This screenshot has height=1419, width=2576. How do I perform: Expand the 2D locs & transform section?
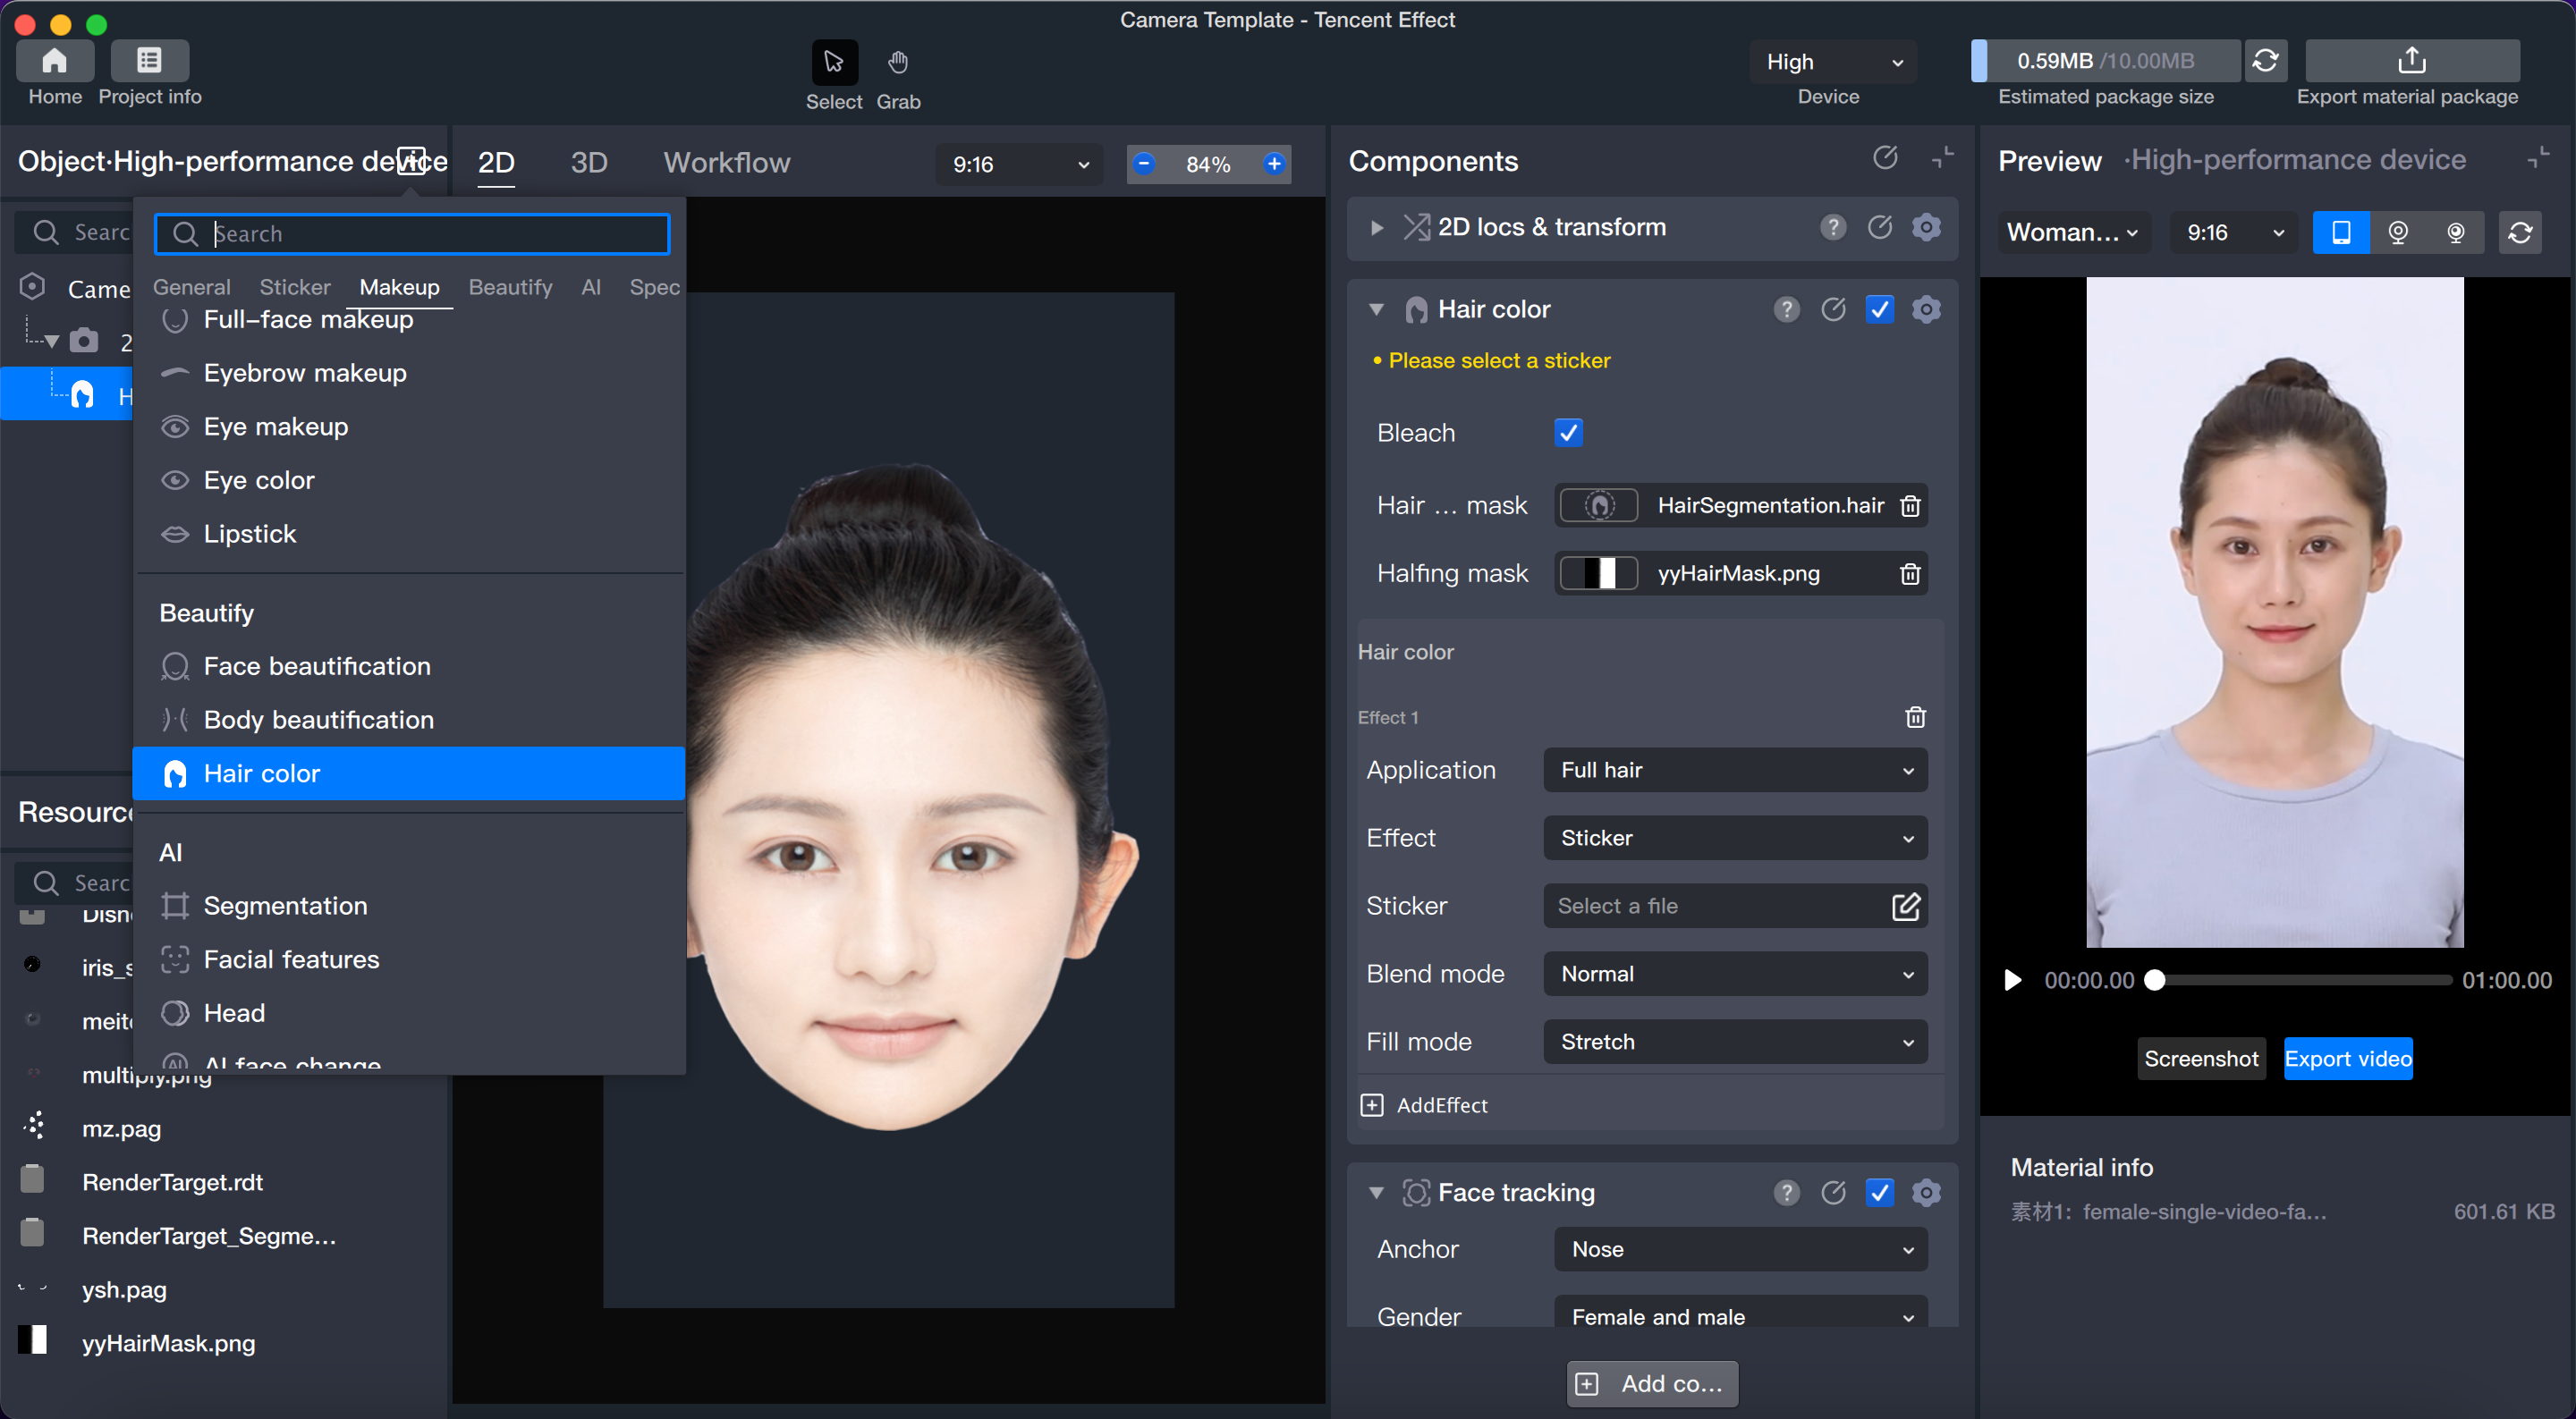[1377, 228]
